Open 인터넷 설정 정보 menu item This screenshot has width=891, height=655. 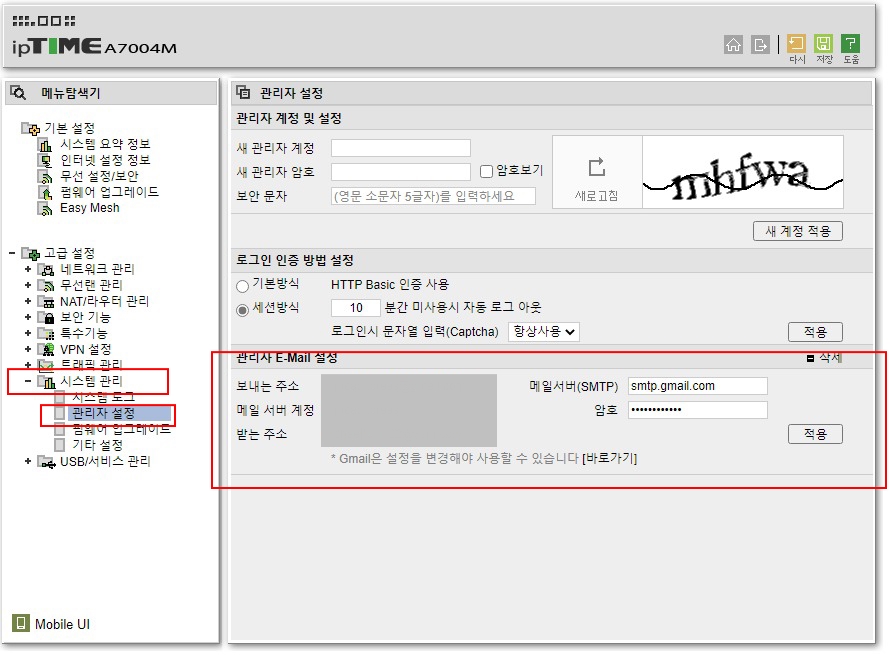coord(105,160)
